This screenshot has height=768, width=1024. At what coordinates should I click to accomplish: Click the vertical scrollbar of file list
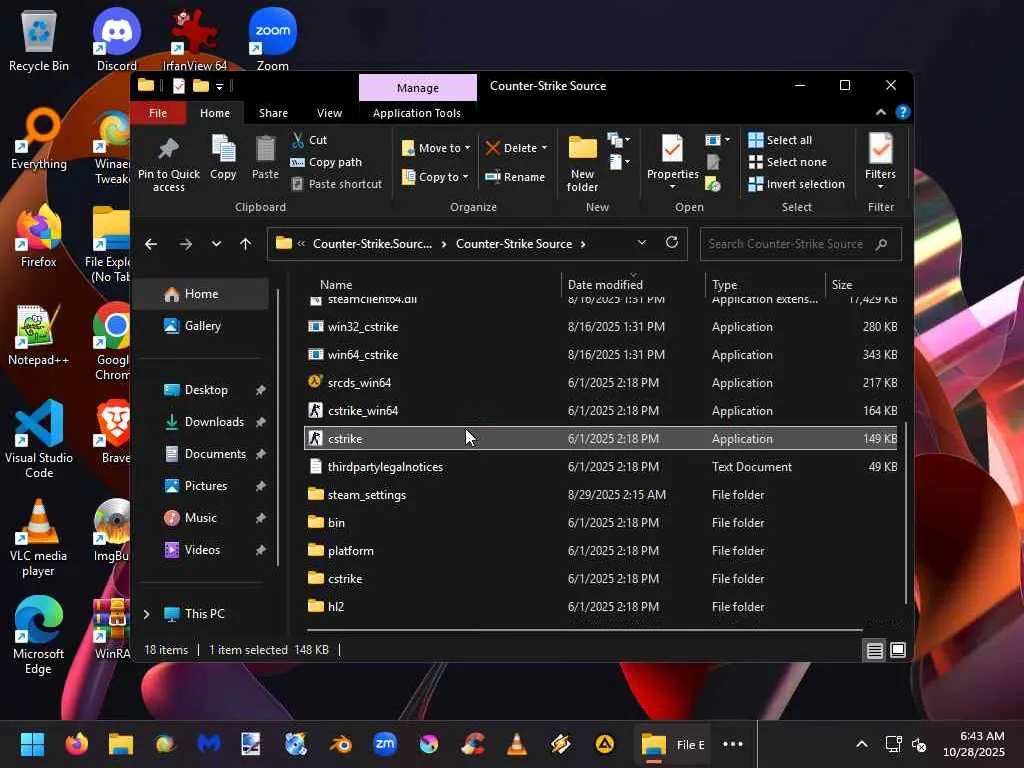click(x=906, y=513)
